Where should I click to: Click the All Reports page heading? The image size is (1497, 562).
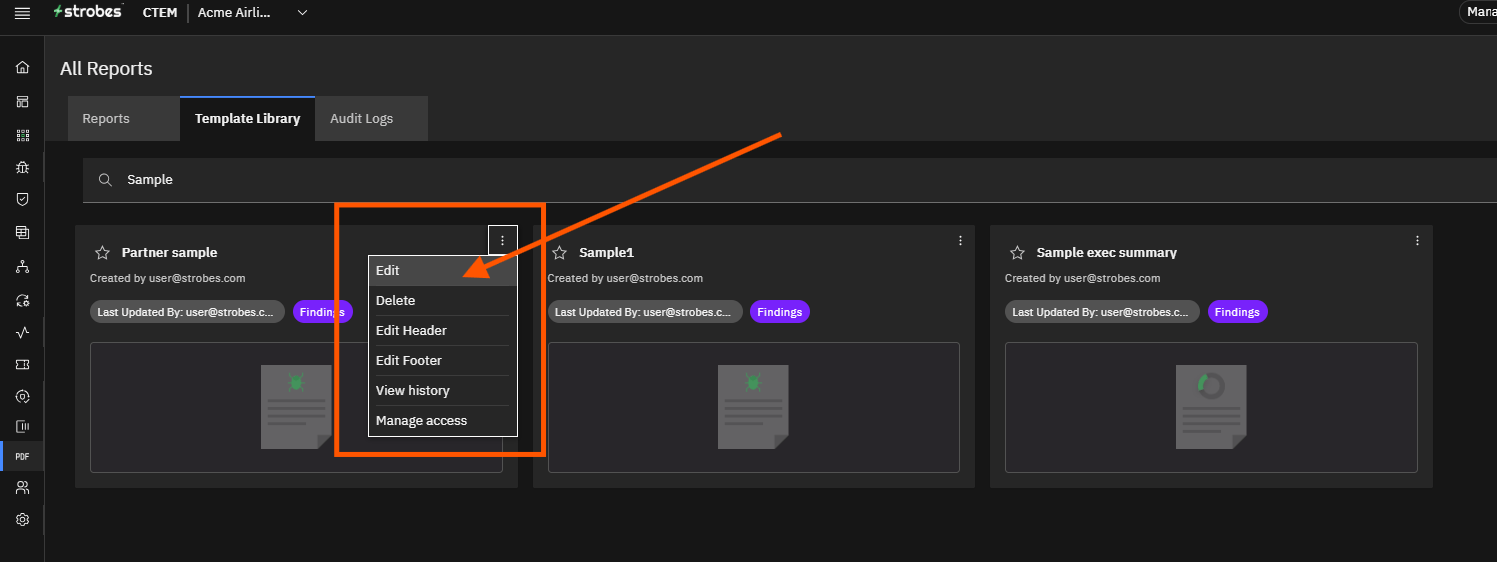coord(106,69)
